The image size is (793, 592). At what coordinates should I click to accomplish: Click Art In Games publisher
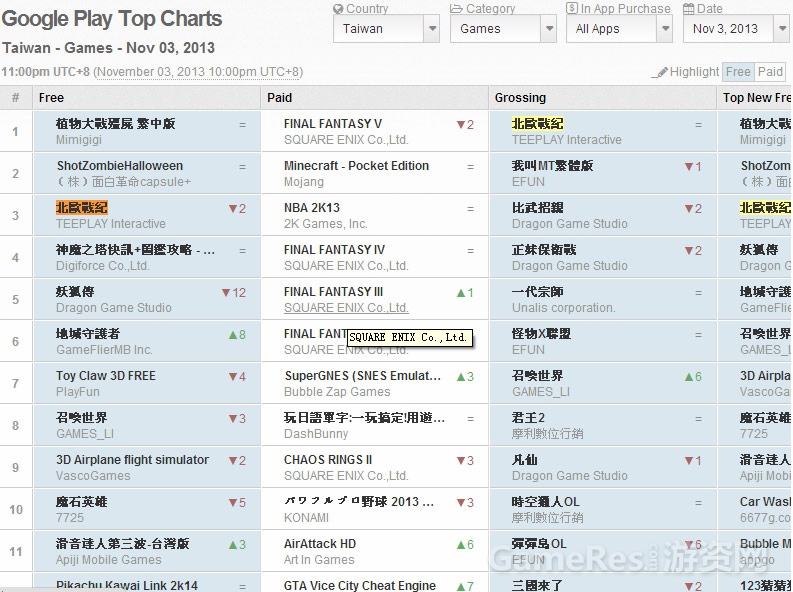pyautogui.click(x=319, y=560)
